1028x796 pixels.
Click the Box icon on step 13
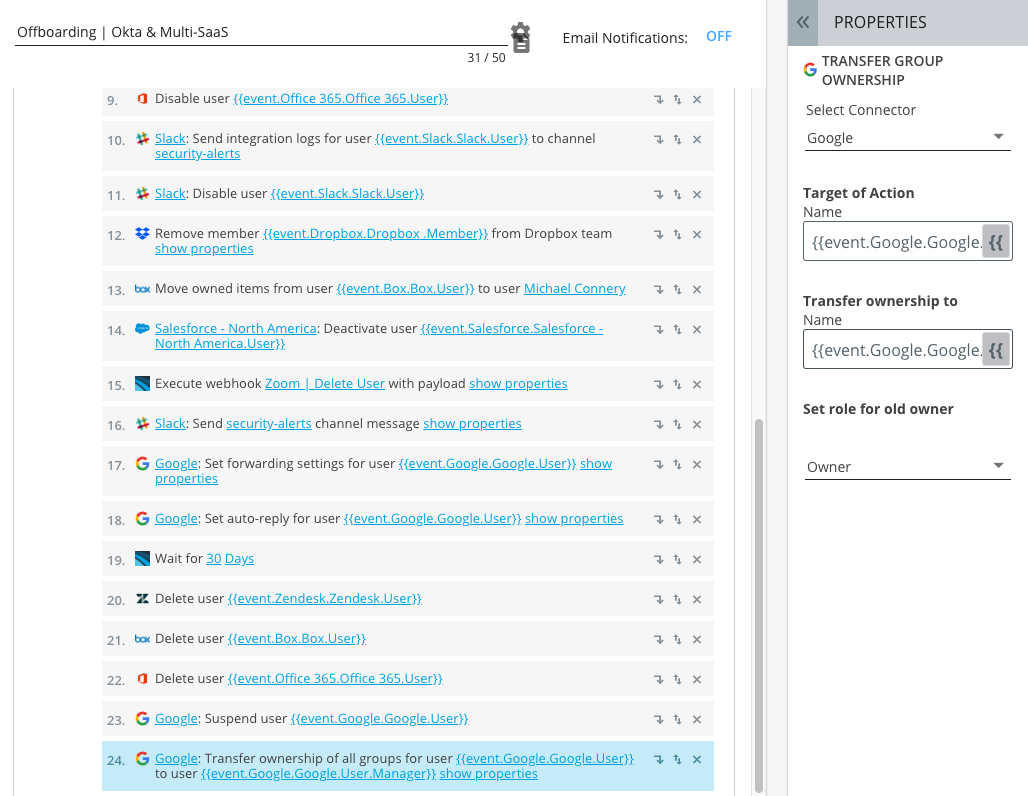pos(142,289)
